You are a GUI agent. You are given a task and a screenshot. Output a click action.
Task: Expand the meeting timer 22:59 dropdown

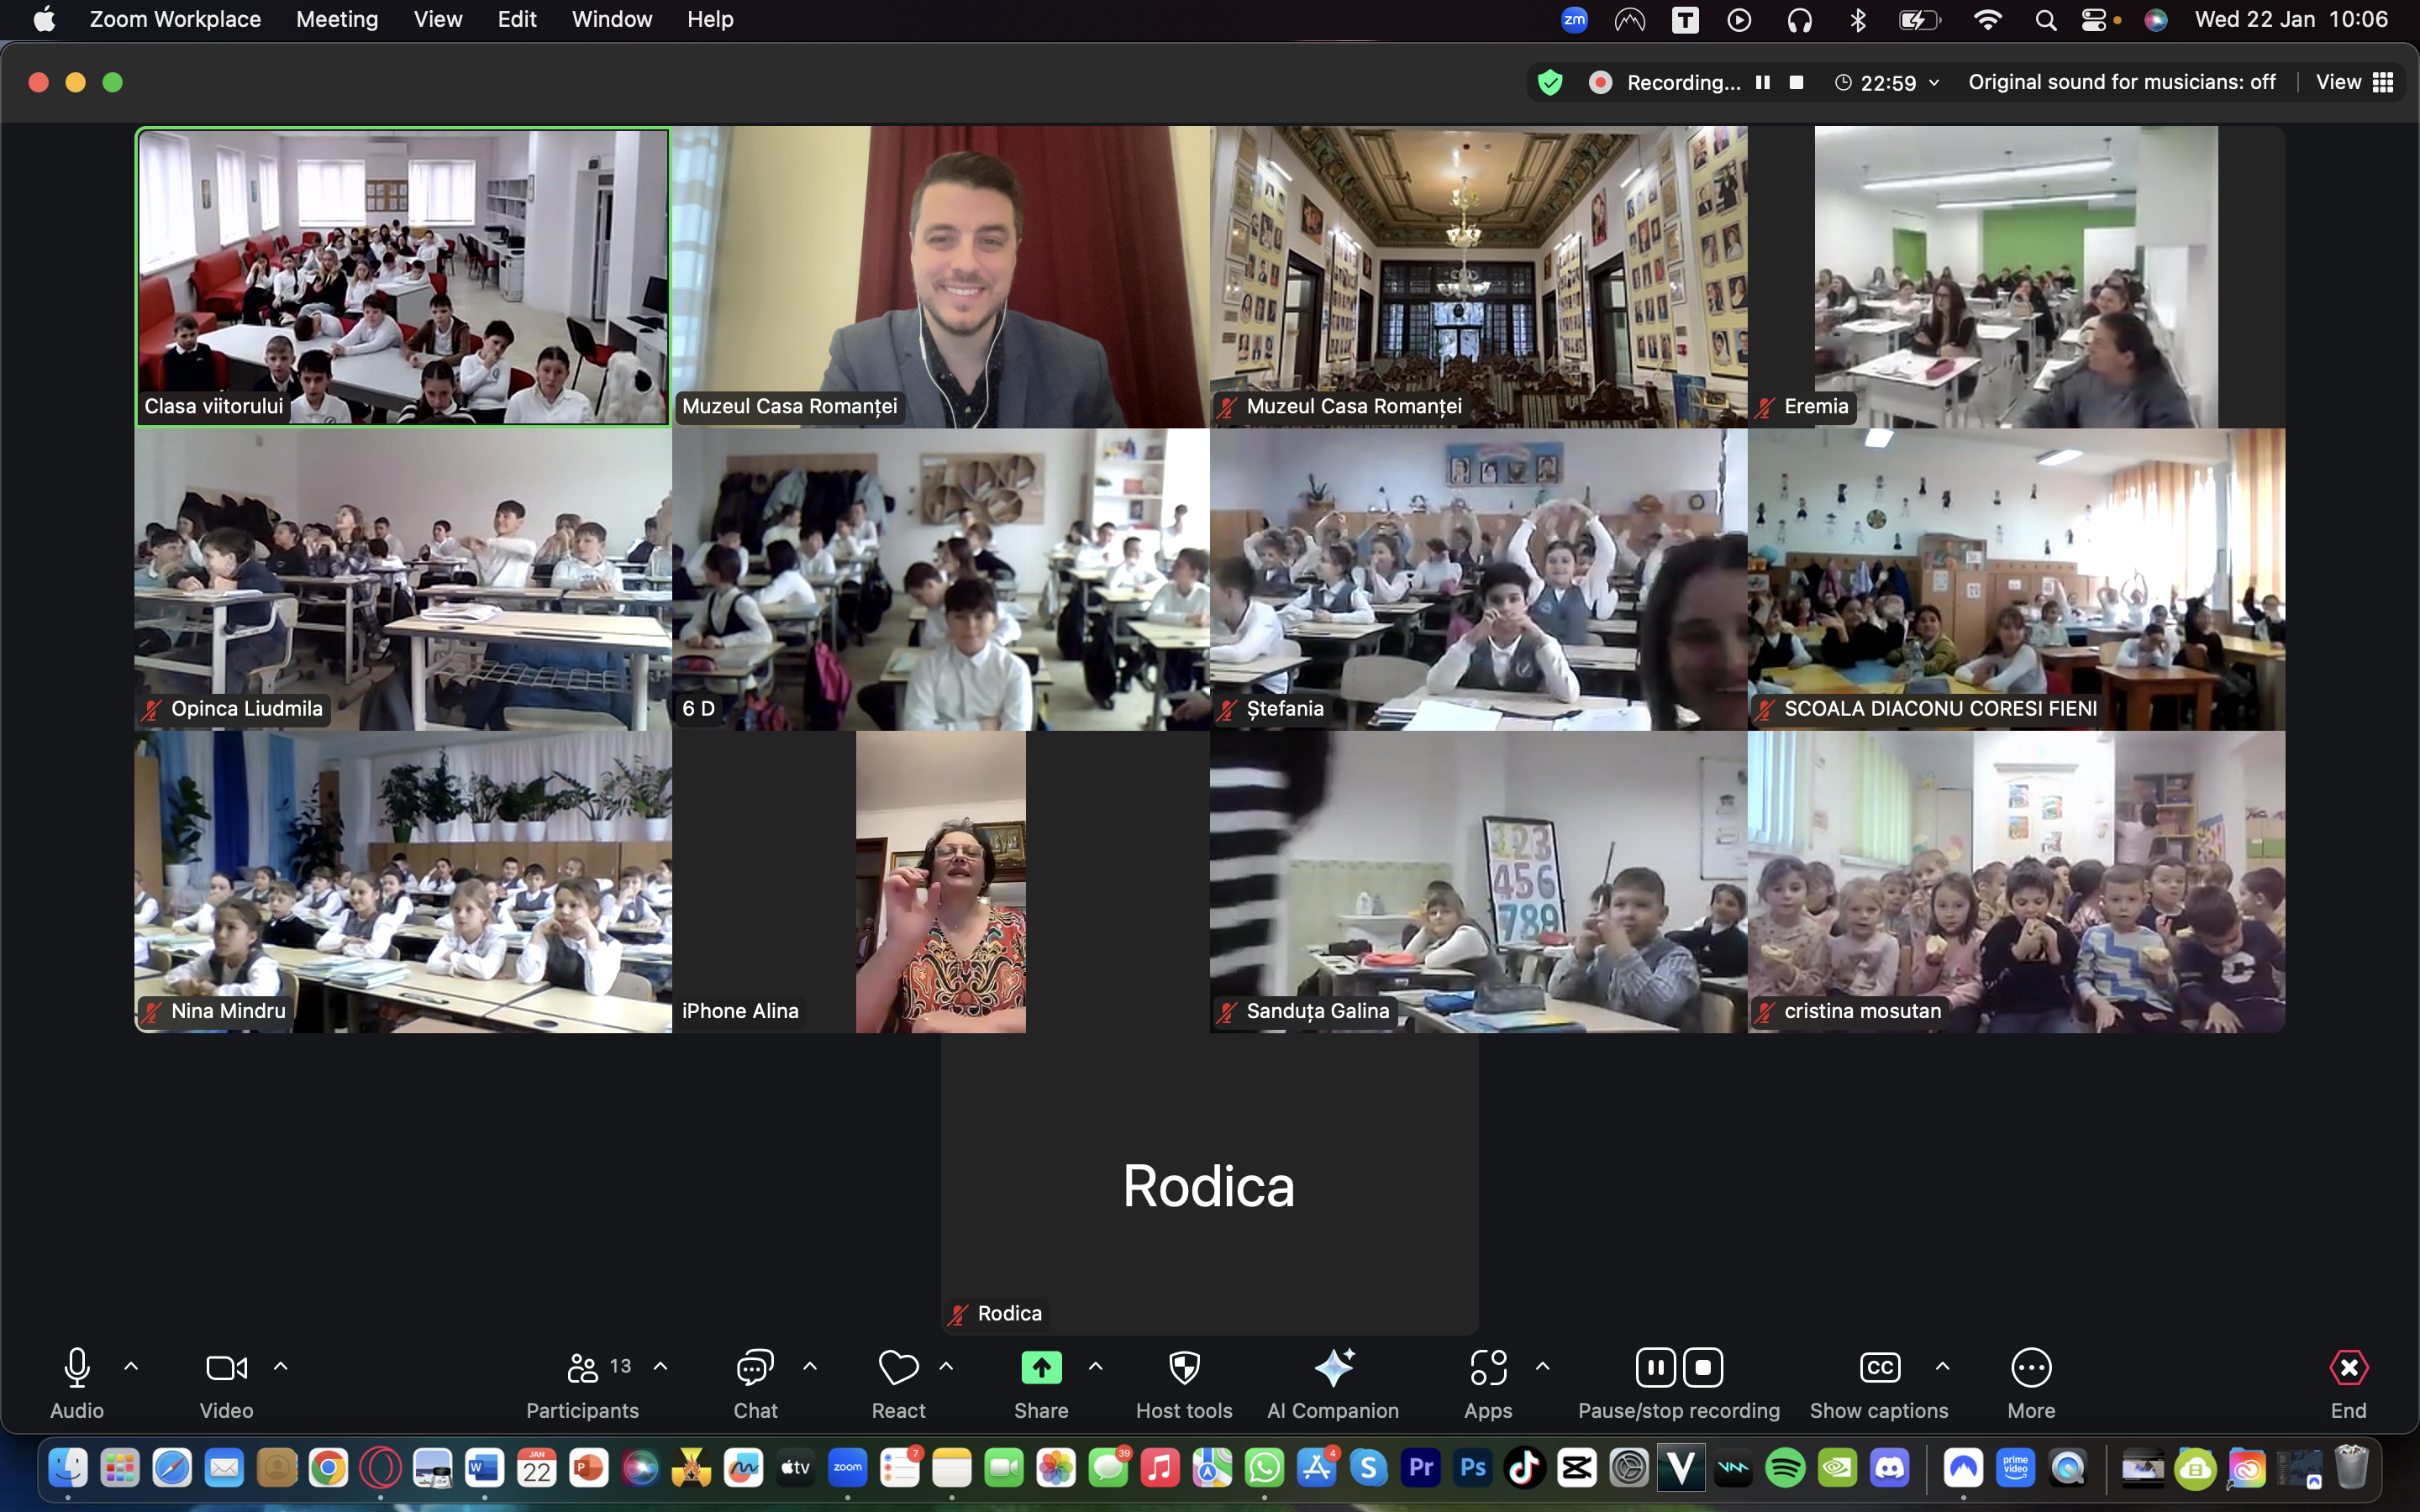1934,83
